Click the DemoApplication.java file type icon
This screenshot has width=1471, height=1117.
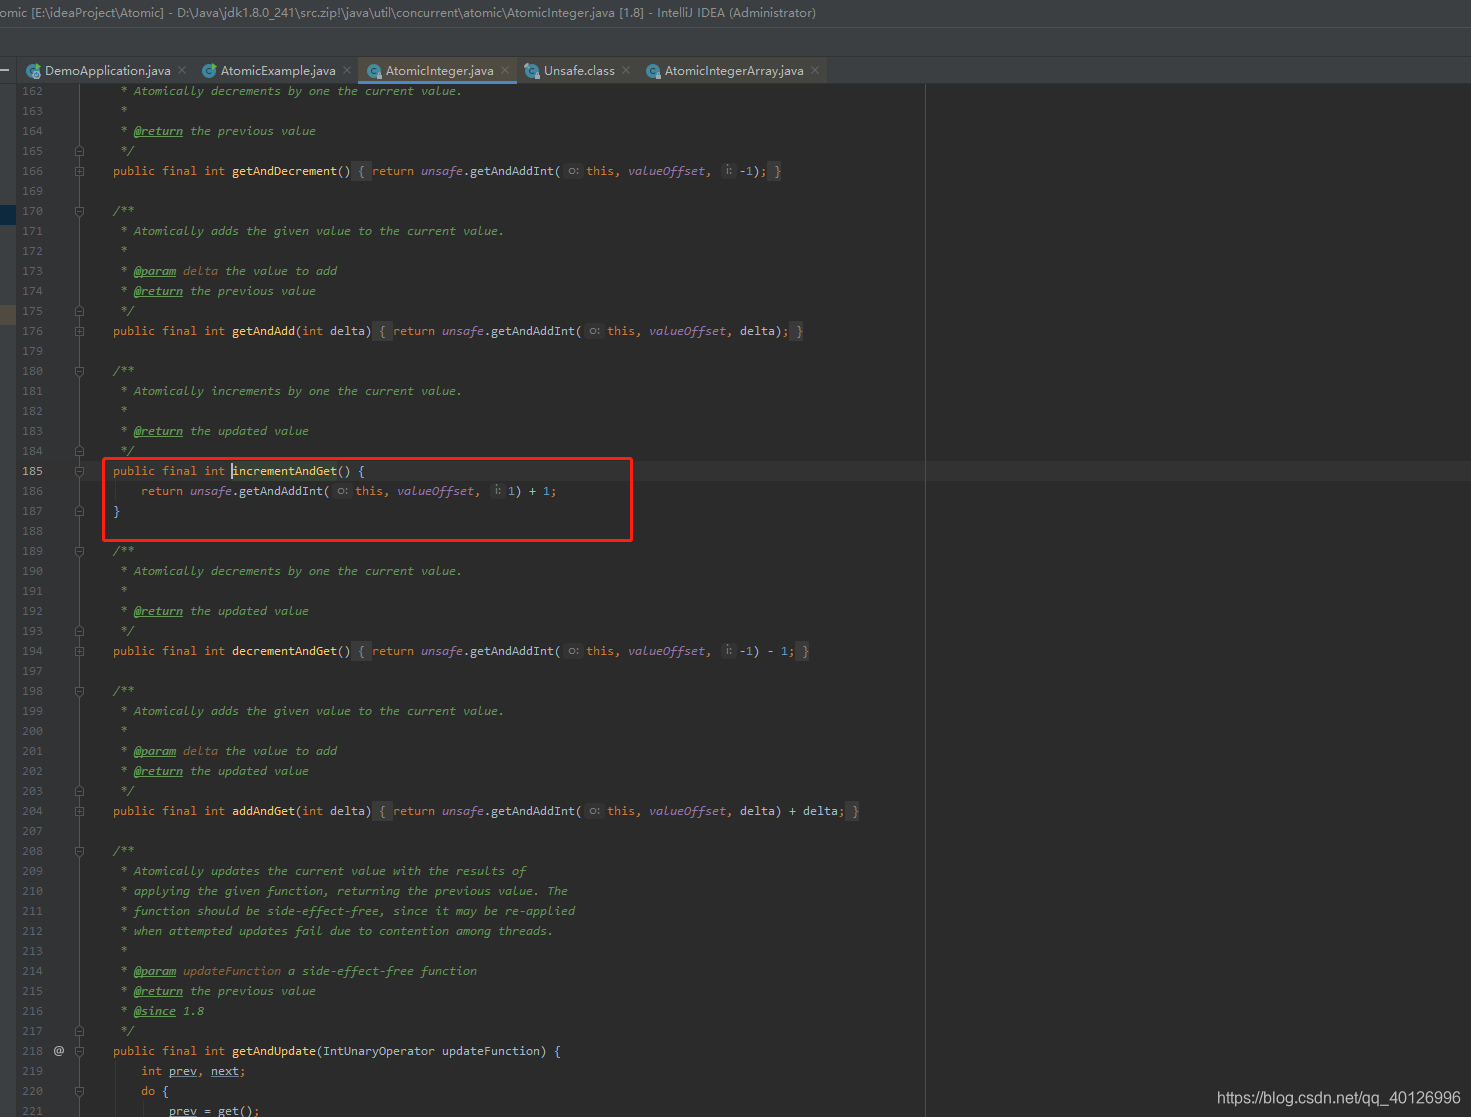(34, 71)
